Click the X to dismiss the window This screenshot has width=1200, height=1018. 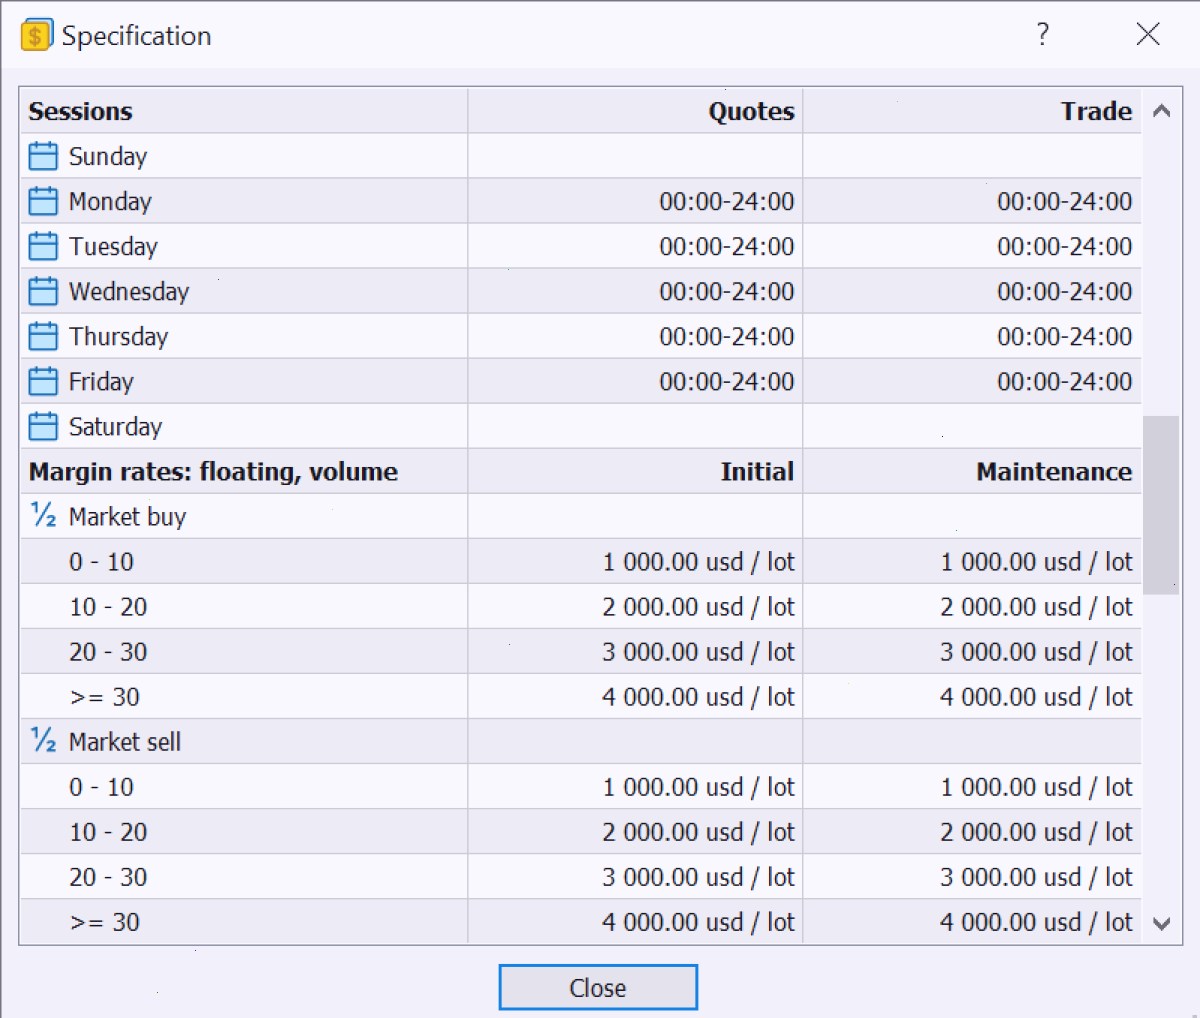click(1148, 34)
